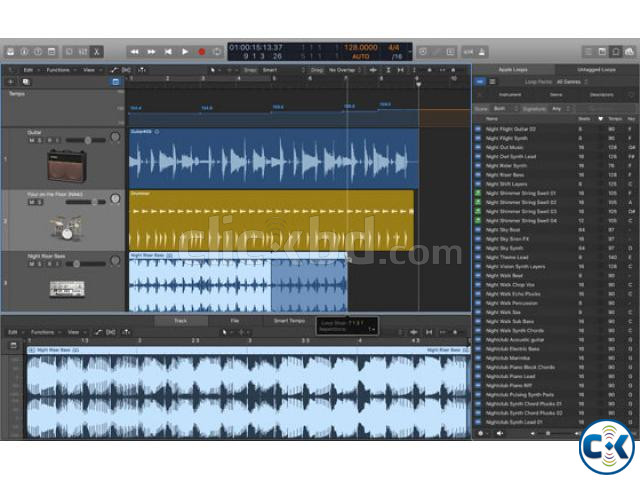Switch editor to the File tab
This screenshot has height=480, width=640.
point(235,321)
